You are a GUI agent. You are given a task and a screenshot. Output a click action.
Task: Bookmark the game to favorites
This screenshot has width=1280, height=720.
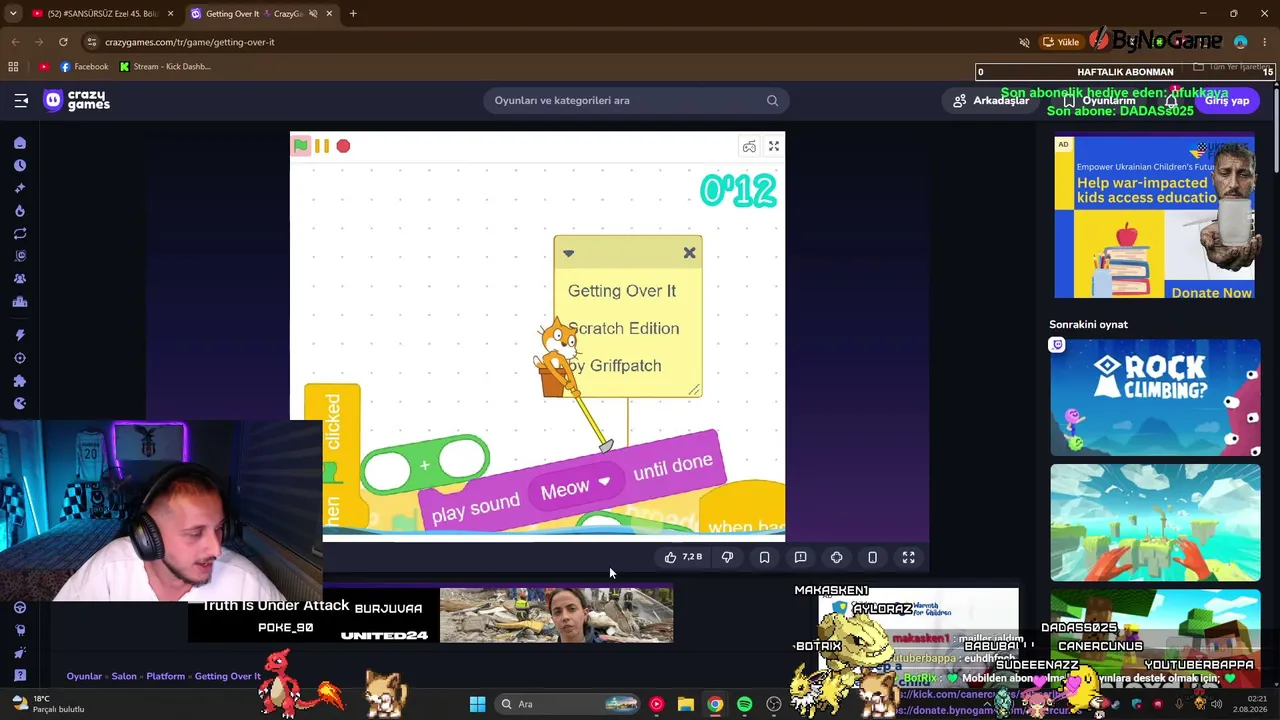point(764,557)
